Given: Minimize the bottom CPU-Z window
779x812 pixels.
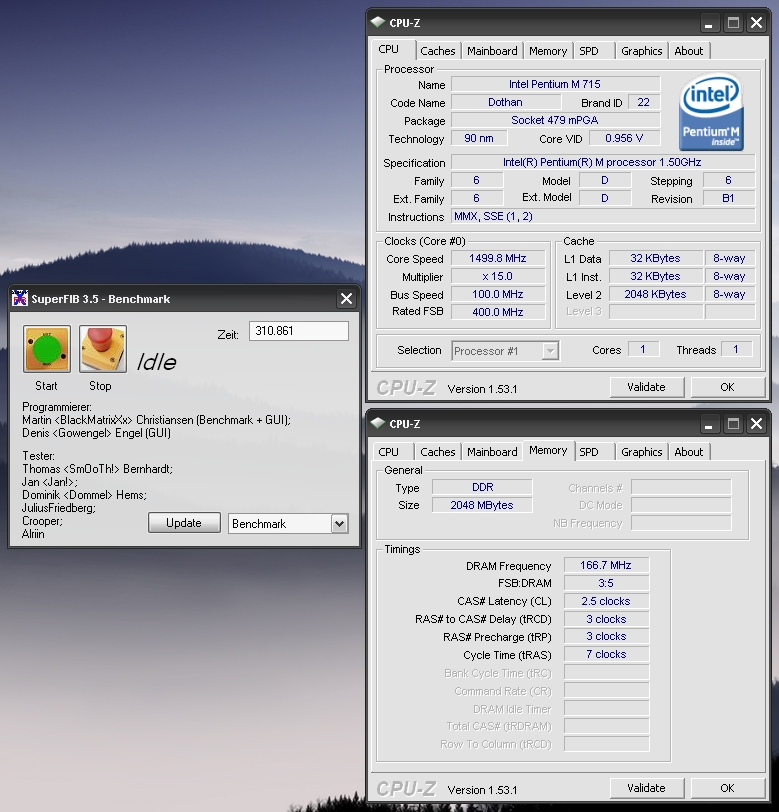Looking at the screenshot, I should pos(709,424).
